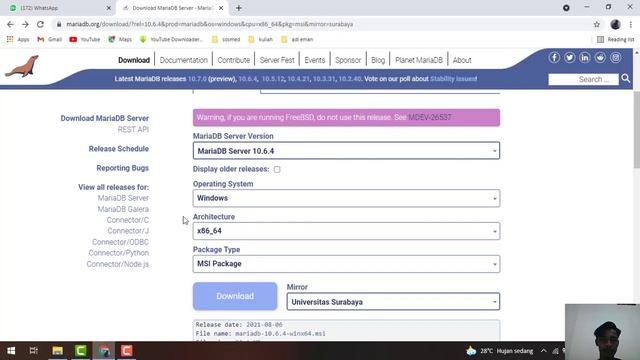This screenshot has width=640, height=360.
Task: Open Task View in taskbar
Action: click(34, 351)
